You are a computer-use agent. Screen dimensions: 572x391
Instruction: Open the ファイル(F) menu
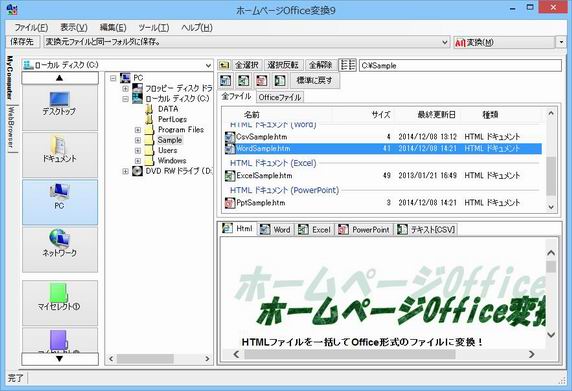click(x=31, y=27)
